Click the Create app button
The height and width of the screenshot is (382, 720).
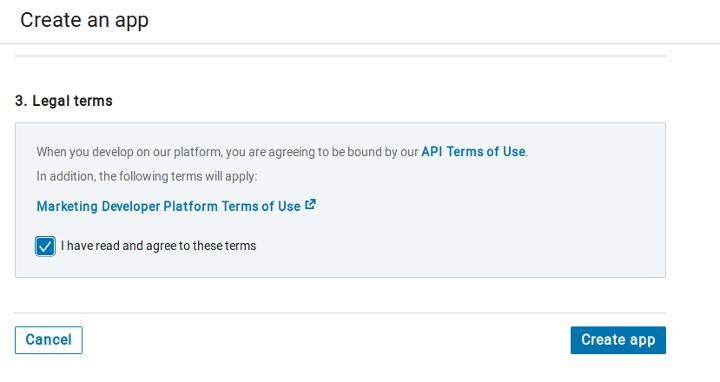[x=618, y=340]
